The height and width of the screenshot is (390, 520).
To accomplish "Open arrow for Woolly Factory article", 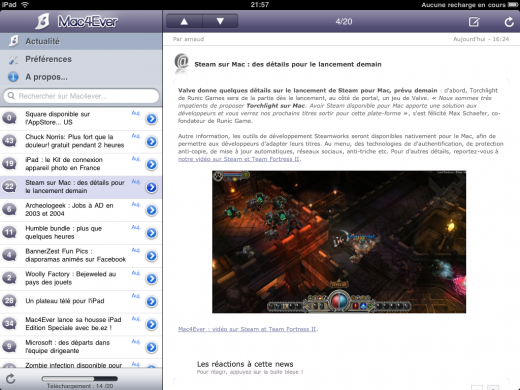I will point(152,278).
